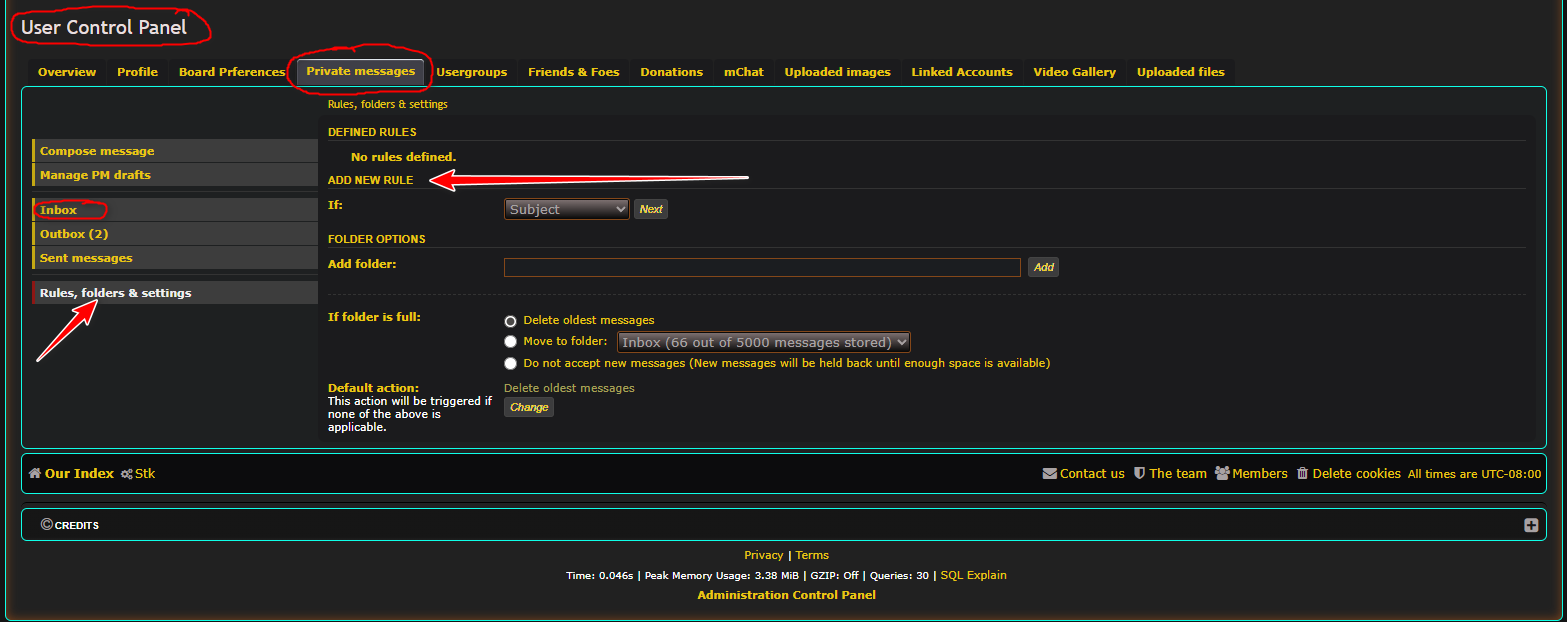
Task: Click the Add folder name input field
Action: point(762,267)
